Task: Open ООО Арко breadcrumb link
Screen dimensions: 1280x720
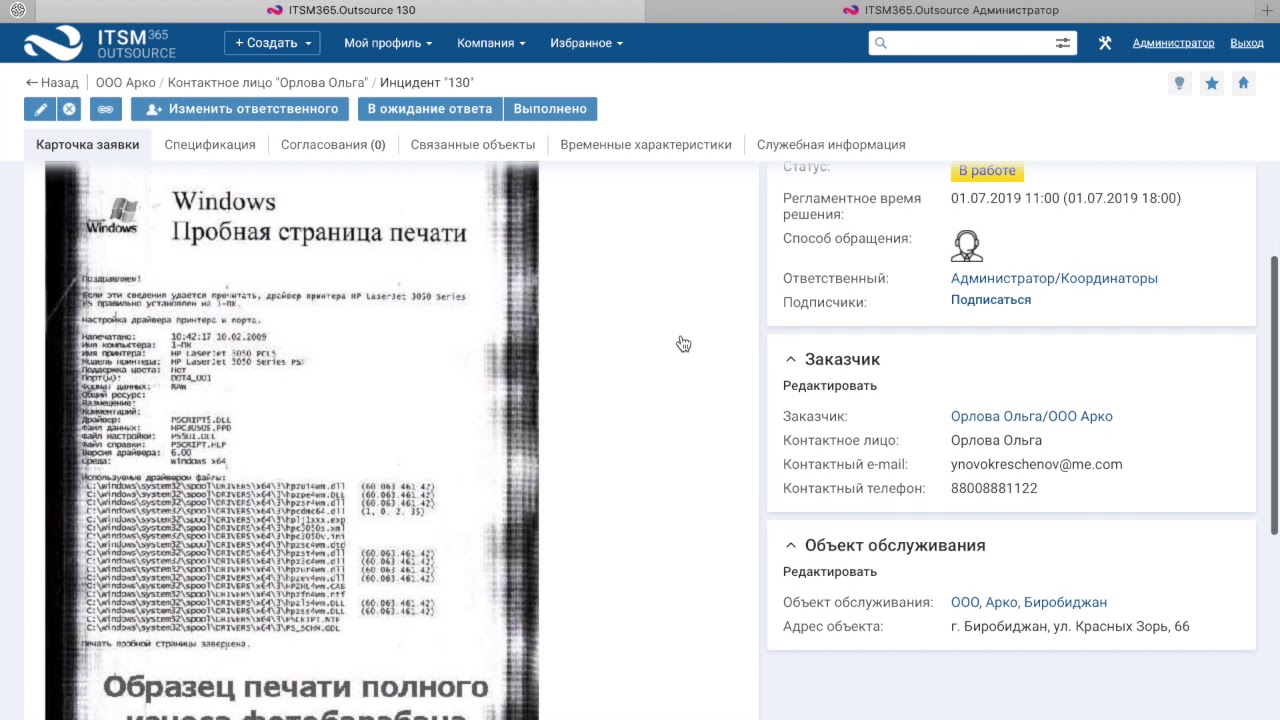Action: pyautogui.click(x=126, y=83)
